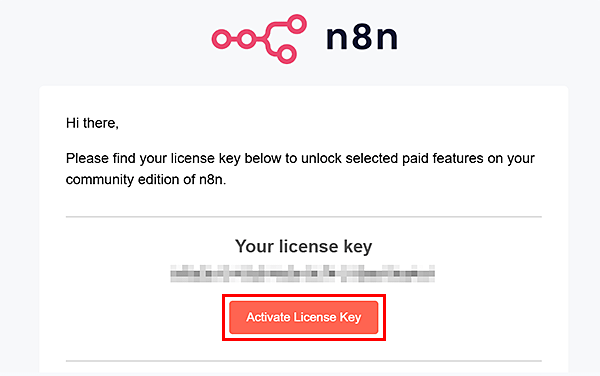Click the branching connector in the n8n logo

271,39
